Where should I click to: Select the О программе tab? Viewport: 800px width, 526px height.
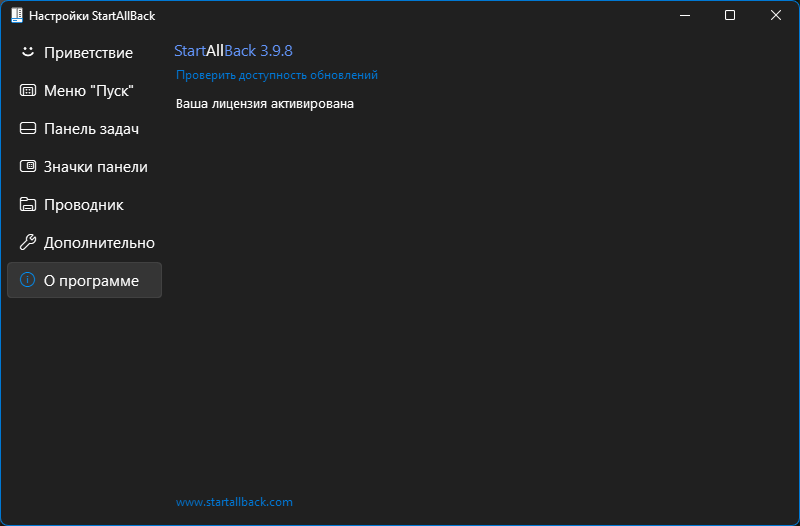click(84, 280)
